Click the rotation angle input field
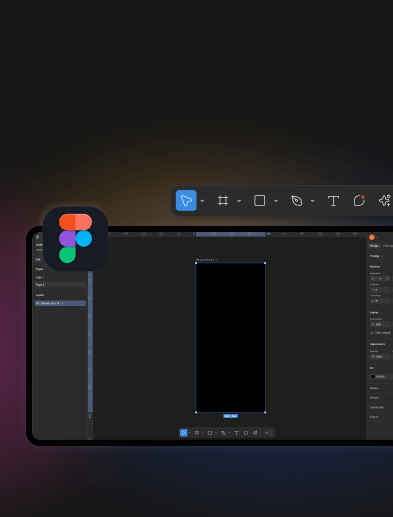Viewport: 393px width, 517px height. 380,301
